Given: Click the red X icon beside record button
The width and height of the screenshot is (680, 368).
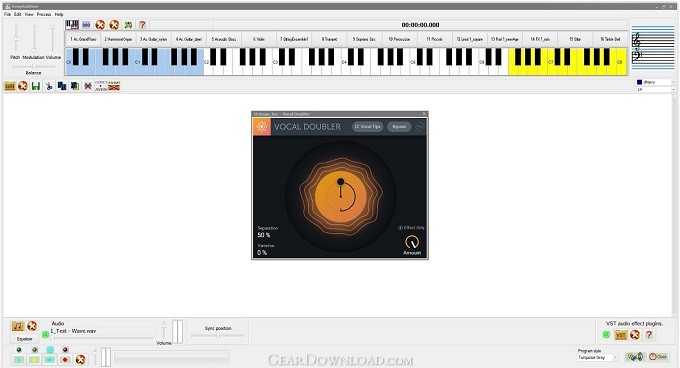Looking at the screenshot, I should click(x=80, y=359).
